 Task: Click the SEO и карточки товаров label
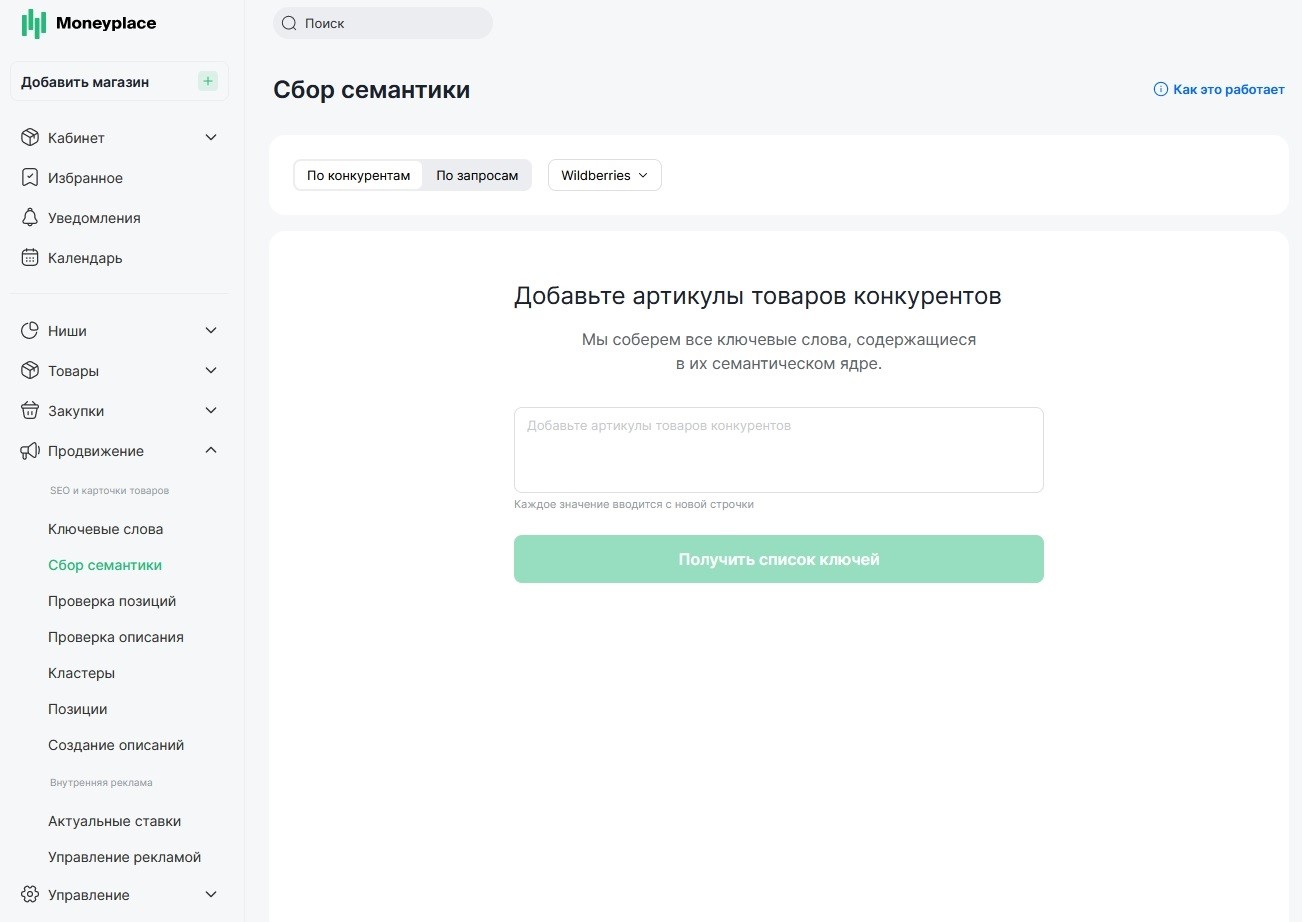(109, 491)
